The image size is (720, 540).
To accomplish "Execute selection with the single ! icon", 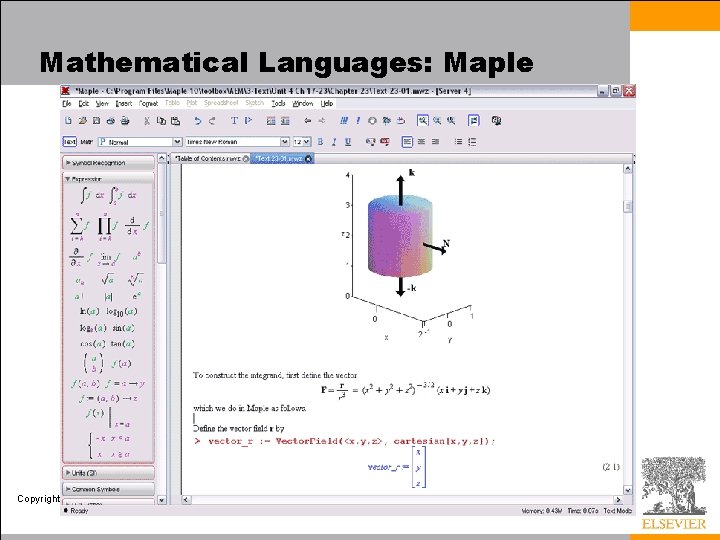I will coord(358,121).
